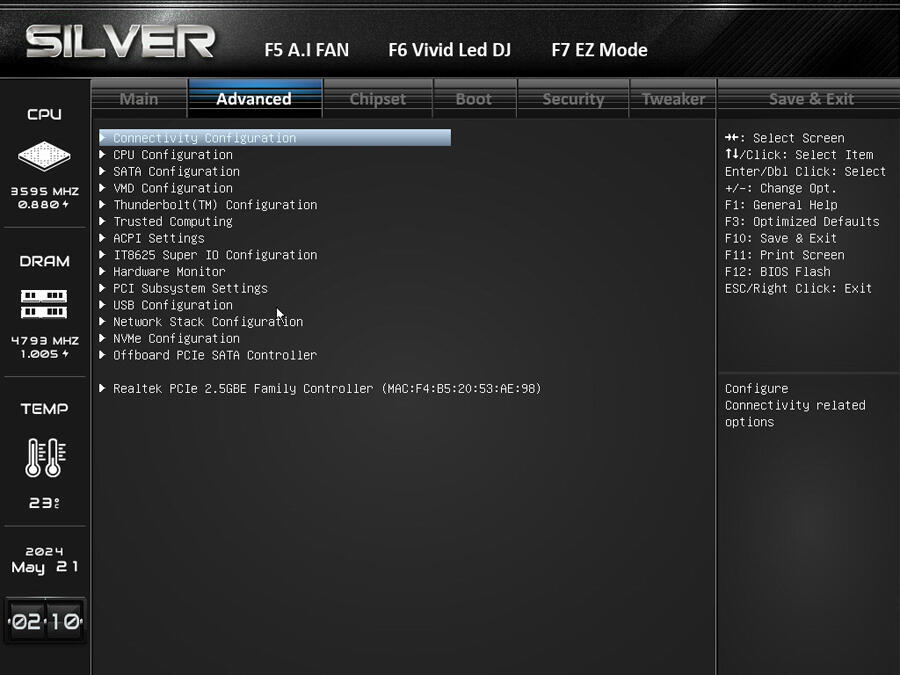Click the DRAM label in sidebar
This screenshot has height=675, width=900.
[44, 261]
